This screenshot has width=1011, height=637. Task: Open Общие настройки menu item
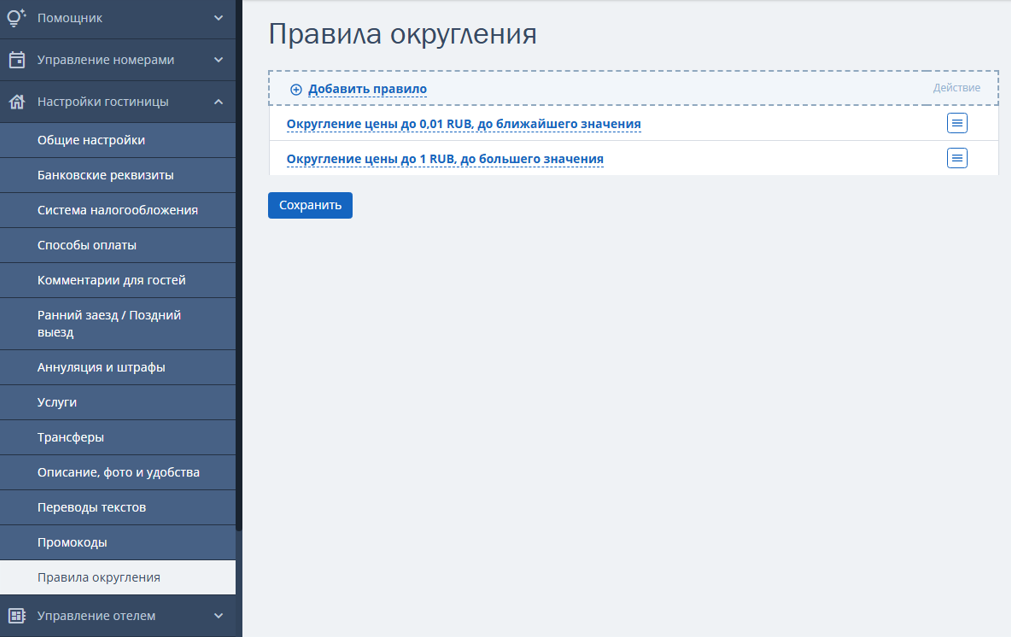pyautogui.click(x=117, y=140)
